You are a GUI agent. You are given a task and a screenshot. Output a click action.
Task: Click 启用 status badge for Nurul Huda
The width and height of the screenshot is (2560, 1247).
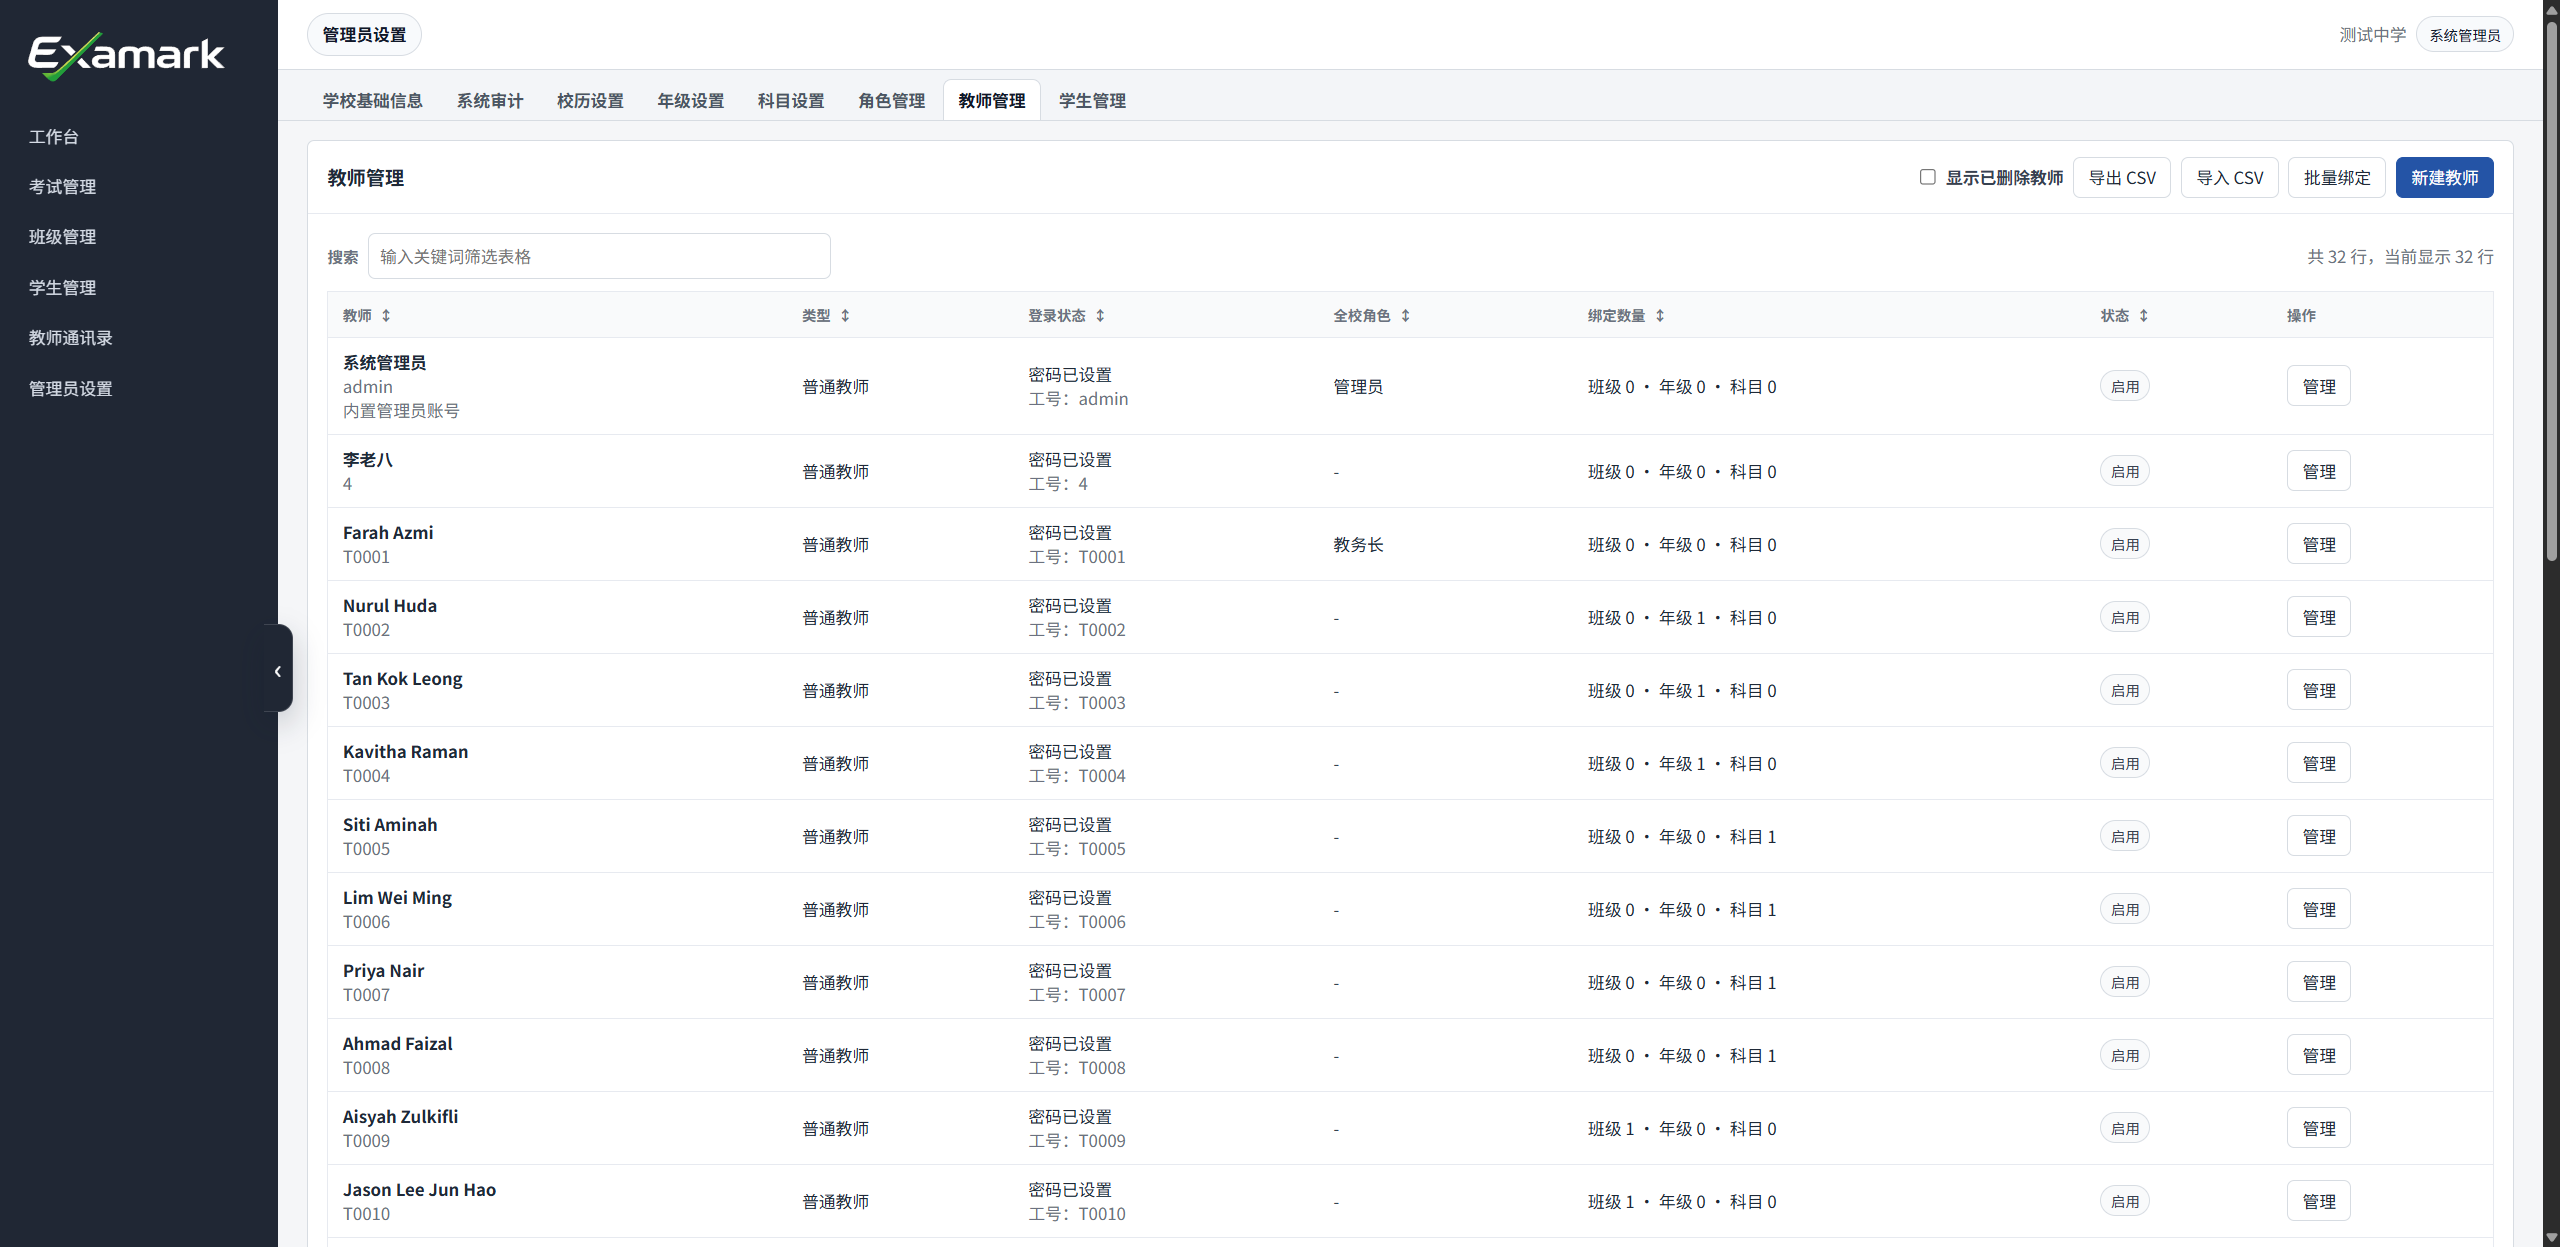pyautogui.click(x=2125, y=618)
